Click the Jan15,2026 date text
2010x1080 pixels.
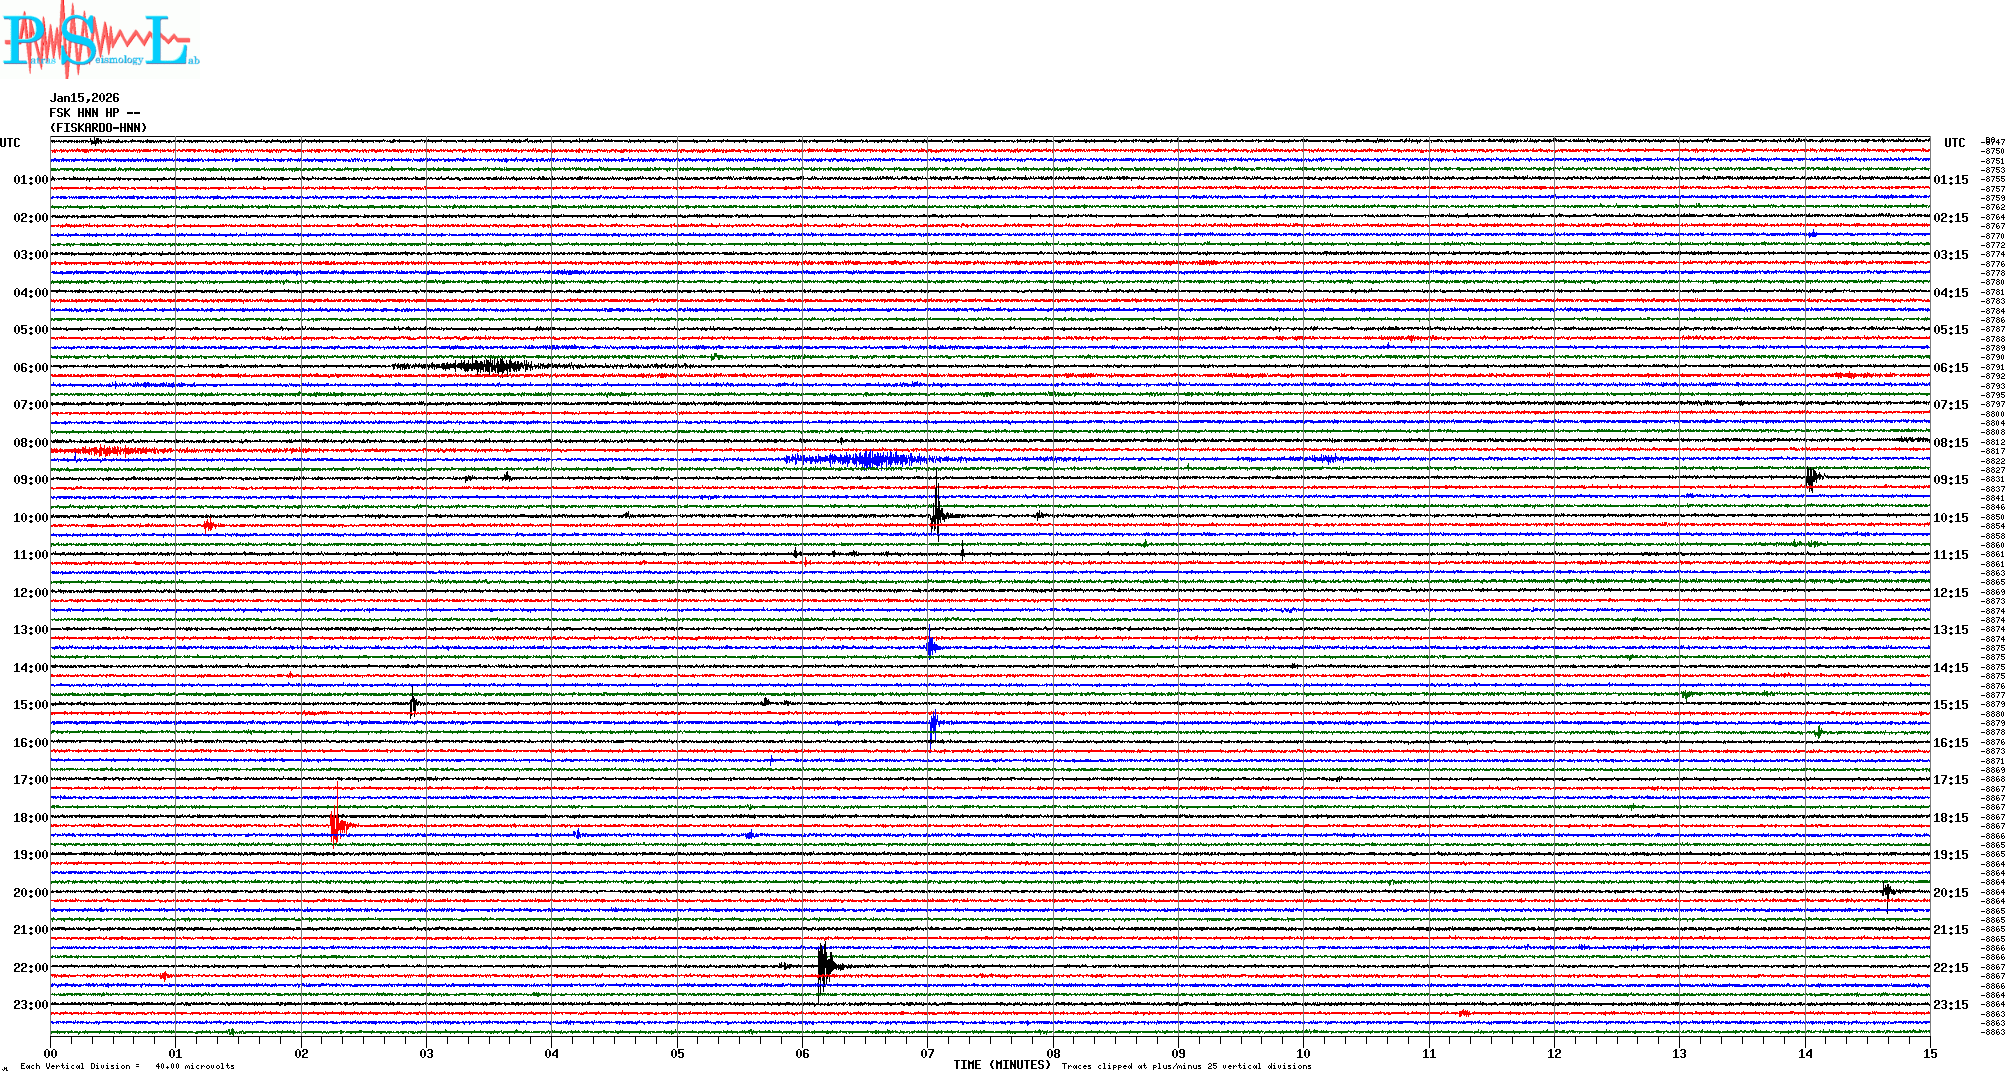[x=84, y=98]
